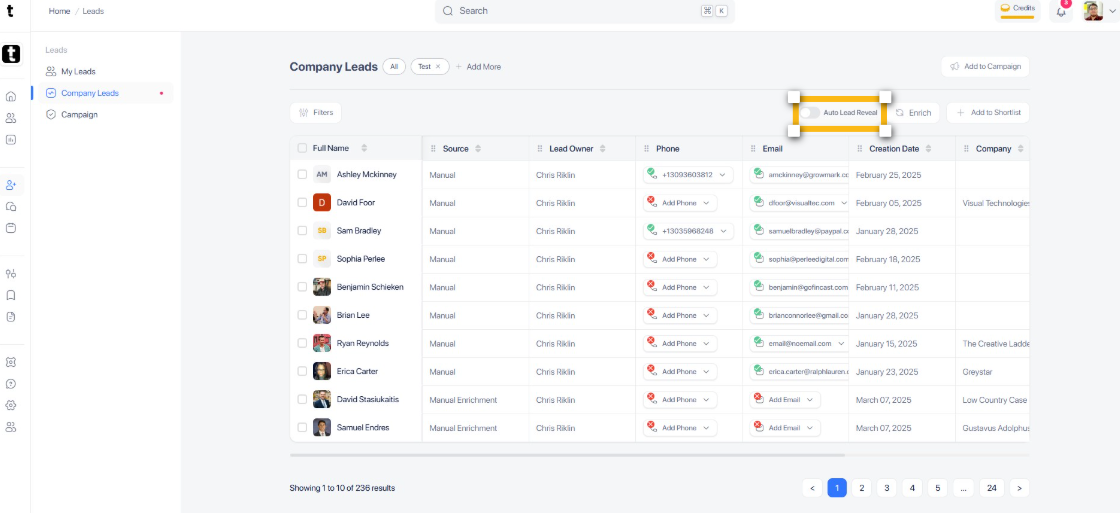Remove the Test tag with its x
Screen dimensions: 1120x513
(x=438, y=66)
